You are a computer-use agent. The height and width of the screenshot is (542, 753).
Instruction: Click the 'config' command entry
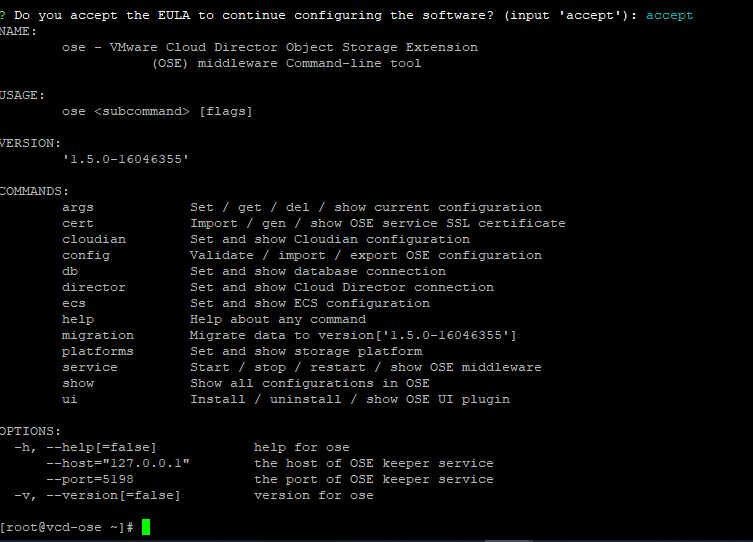pos(85,255)
